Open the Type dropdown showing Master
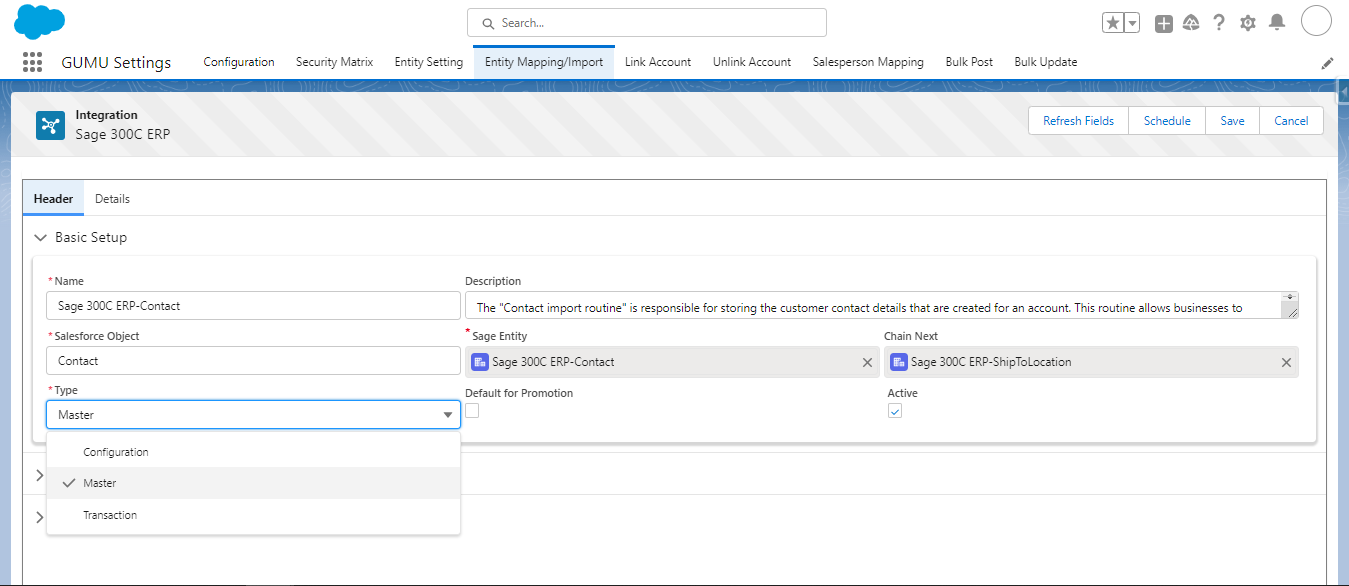The width and height of the screenshot is (1349, 586). tap(253, 415)
